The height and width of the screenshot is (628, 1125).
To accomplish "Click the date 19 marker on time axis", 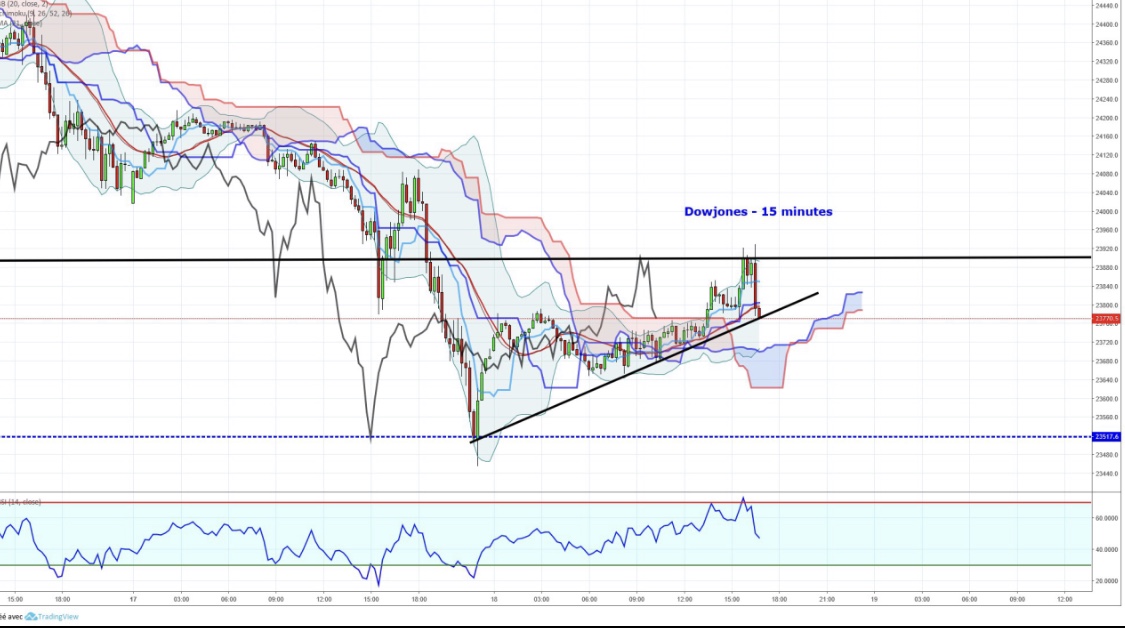I will tap(874, 599).
